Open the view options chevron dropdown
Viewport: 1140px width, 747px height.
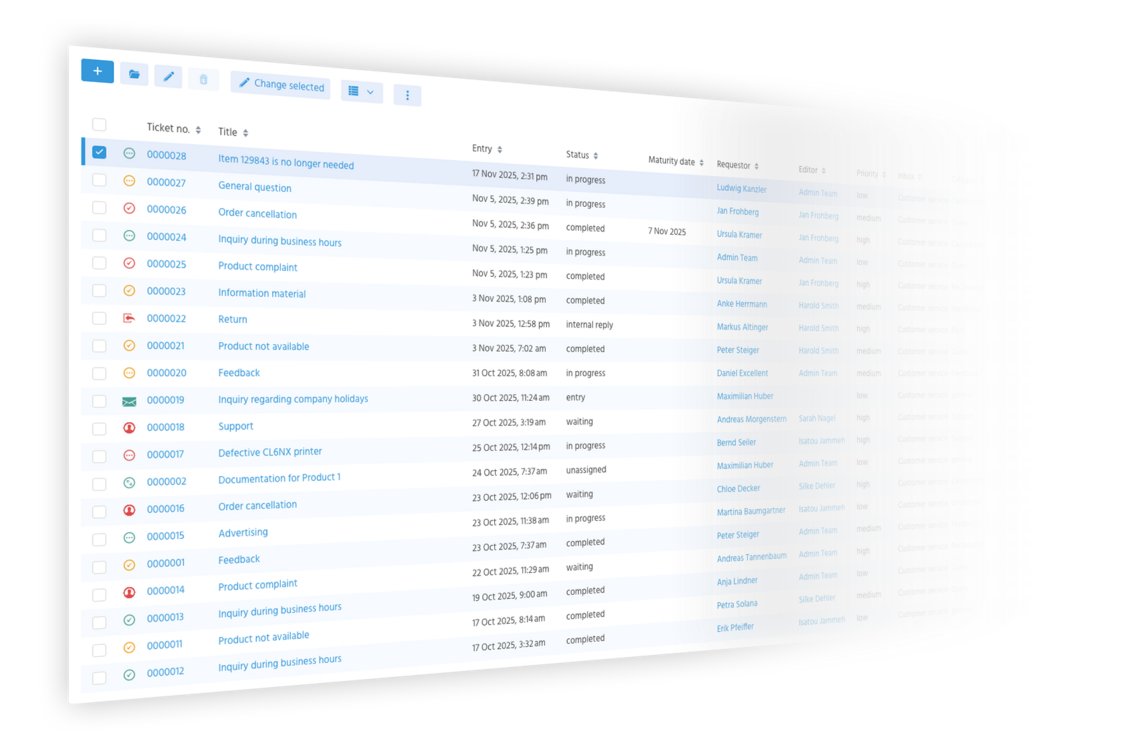click(x=369, y=92)
